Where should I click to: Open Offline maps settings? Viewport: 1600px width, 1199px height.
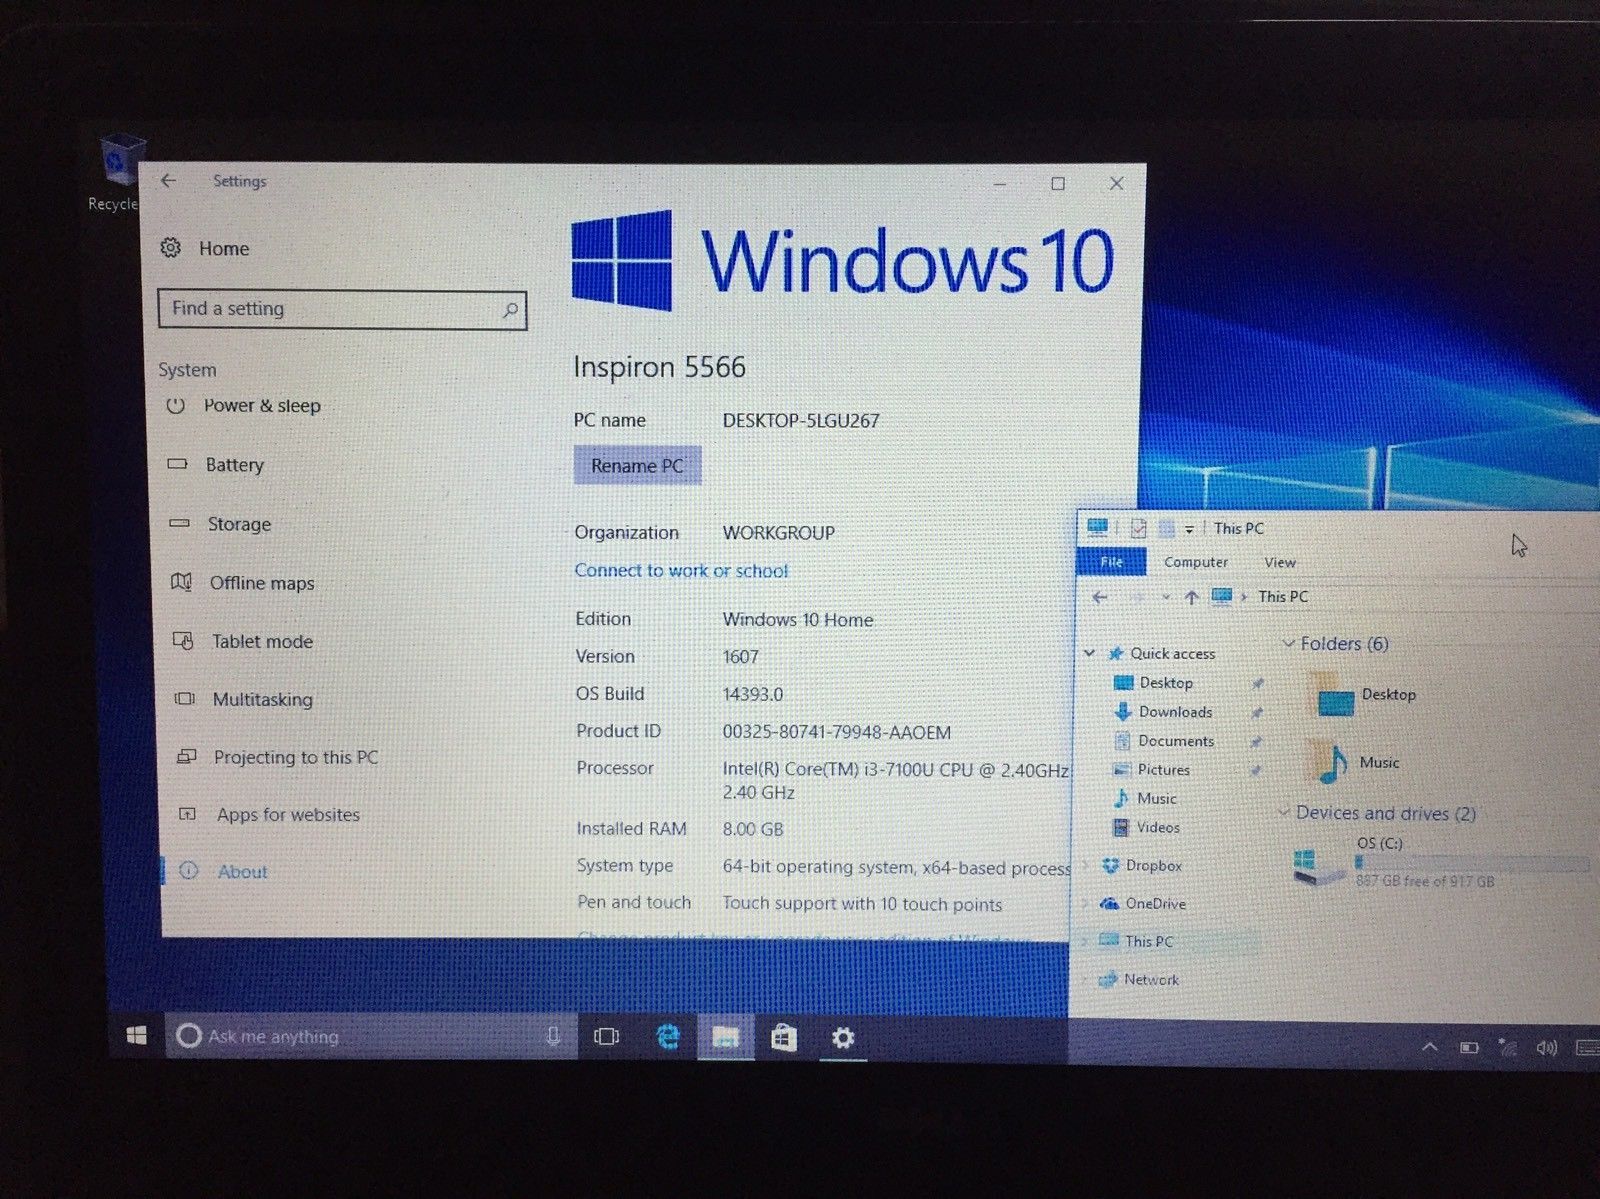click(x=243, y=583)
